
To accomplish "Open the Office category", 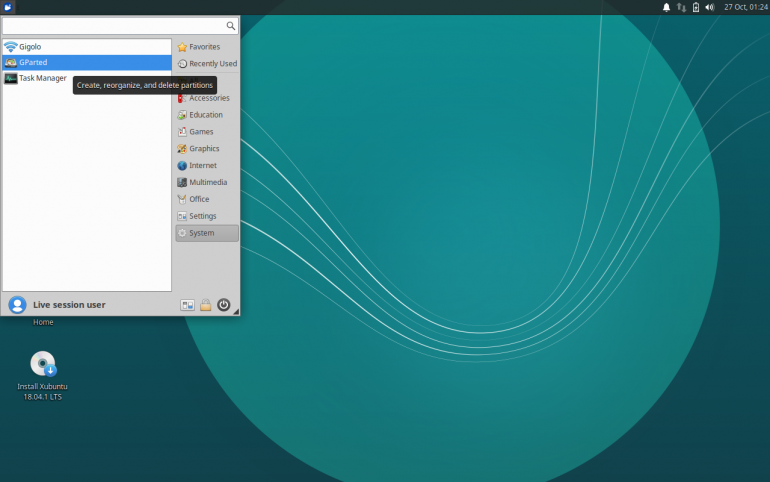I will [199, 199].
